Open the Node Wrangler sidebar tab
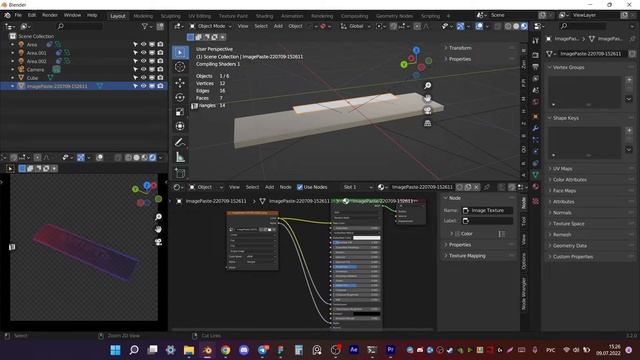This screenshot has height=360, width=640. click(x=524, y=293)
